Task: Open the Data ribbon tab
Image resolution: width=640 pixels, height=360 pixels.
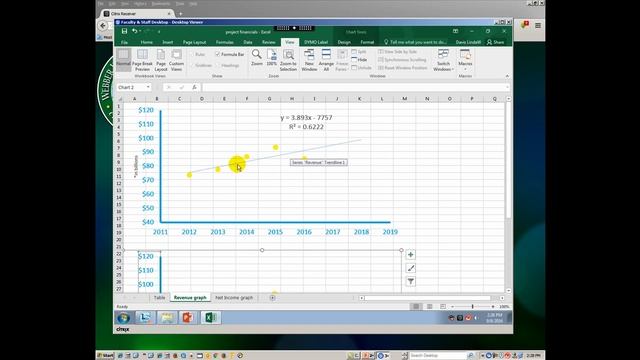Action: (x=248, y=42)
